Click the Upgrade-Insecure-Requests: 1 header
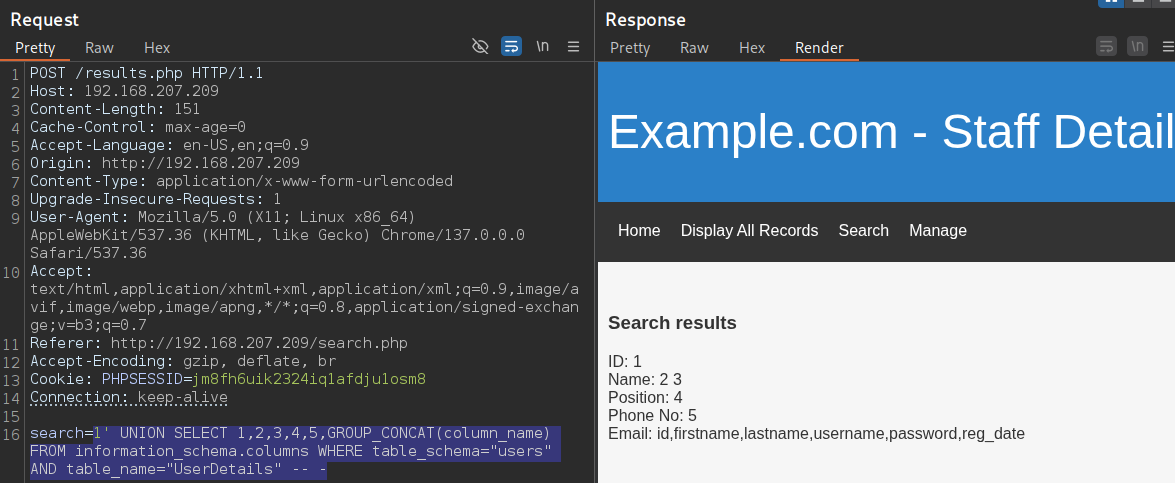Viewport: 1175px width, 483px height. (156, 199)
